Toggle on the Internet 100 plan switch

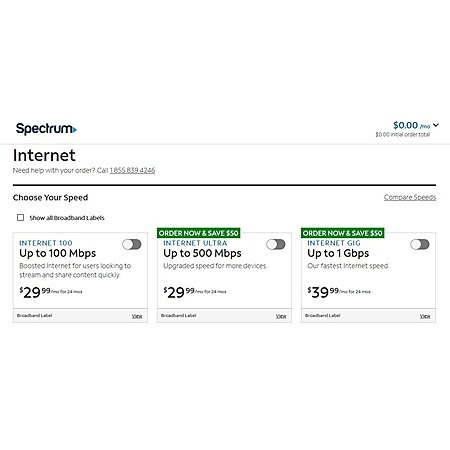(x=132, y=244)
